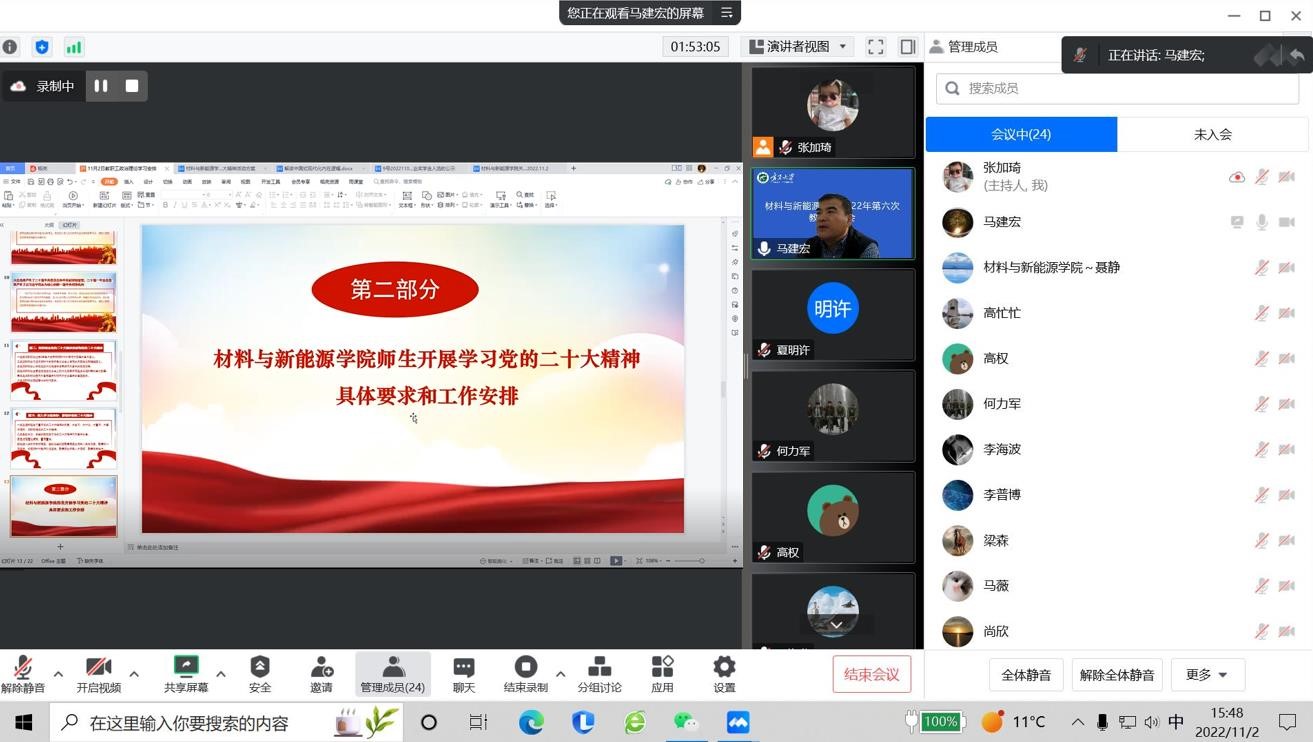Click the Mute All (全体静音) button
The image size is (1313, 742).
coord(1026,675)
